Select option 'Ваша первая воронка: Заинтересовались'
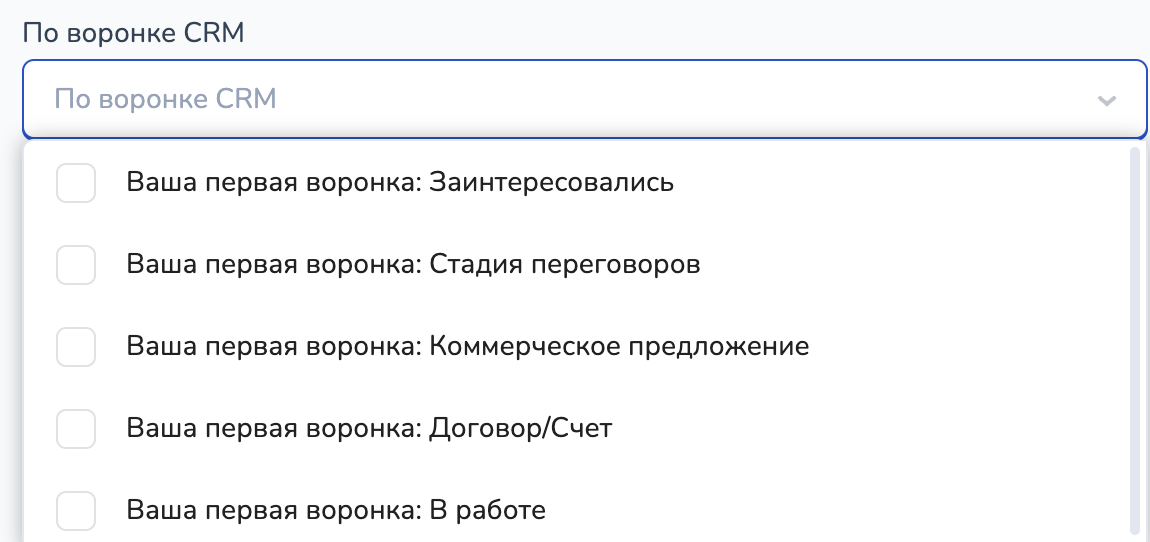Viewport: 1150px width, 542px height. click(400, 184)
